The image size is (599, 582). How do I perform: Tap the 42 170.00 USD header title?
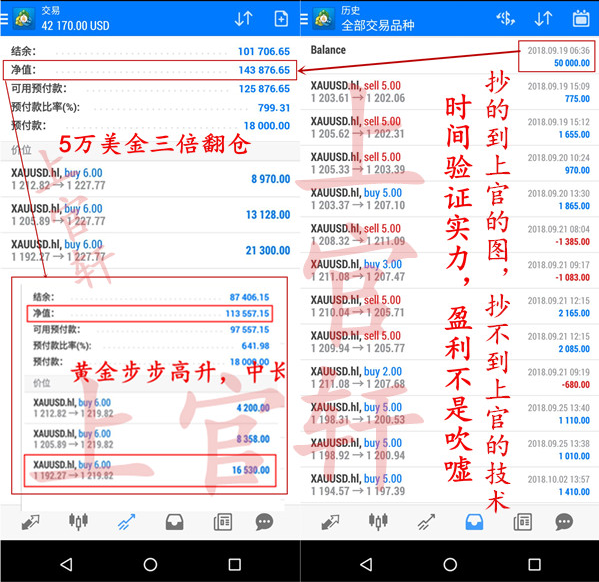[x=75, y=26]
